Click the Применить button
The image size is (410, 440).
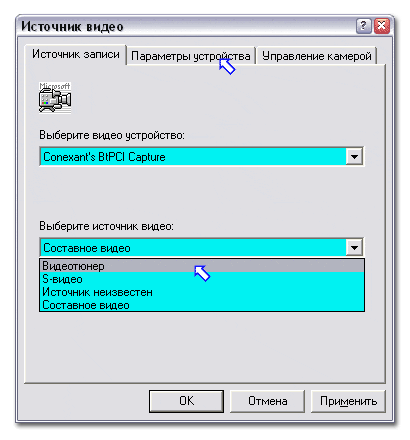[348, 401]
